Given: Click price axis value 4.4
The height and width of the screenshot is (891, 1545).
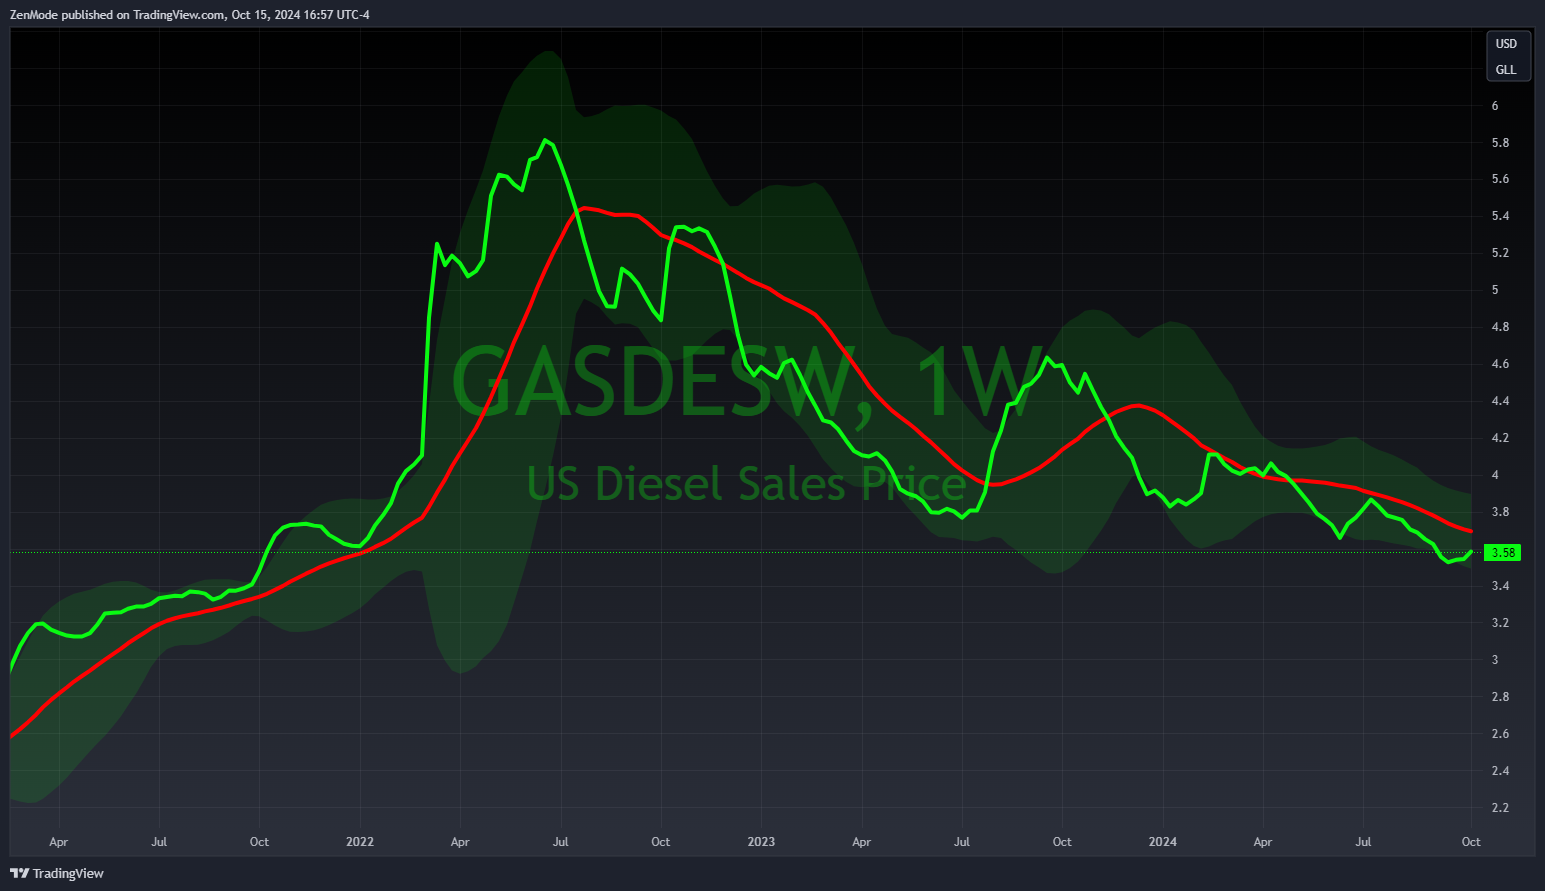Looking at the screenshot, I should [1500, 402].
